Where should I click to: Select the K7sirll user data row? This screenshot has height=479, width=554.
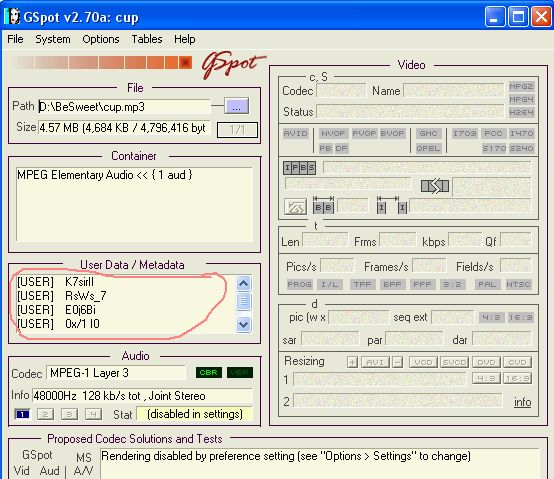click(x=55, y=282)
